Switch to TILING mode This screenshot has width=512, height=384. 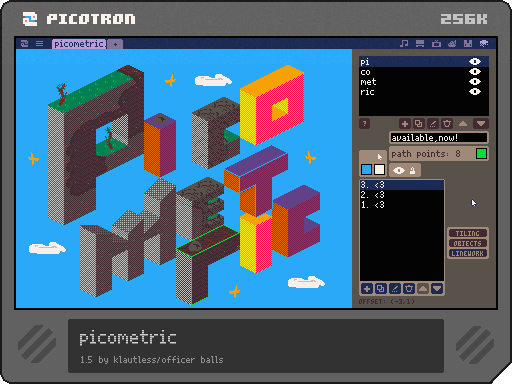coord(467,233)
